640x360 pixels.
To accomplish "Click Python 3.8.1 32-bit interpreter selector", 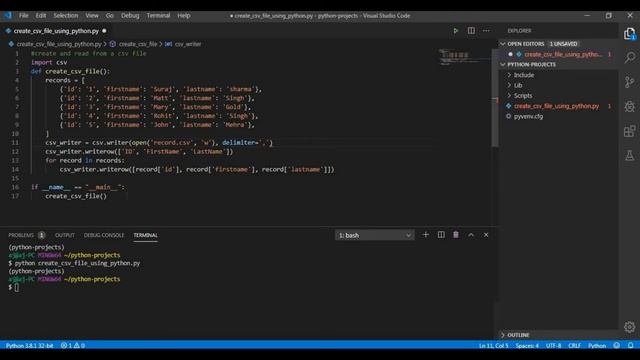I will click(29, 345).
